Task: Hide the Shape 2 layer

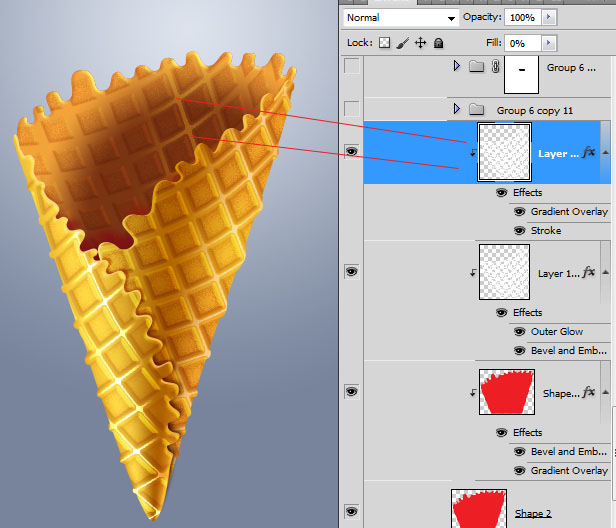Action: click(x=351, y=513)
